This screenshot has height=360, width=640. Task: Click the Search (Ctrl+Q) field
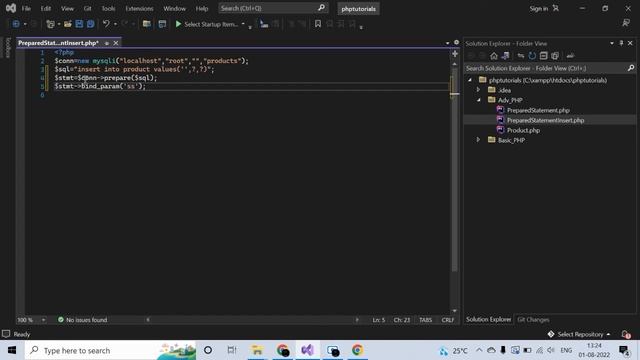tap(273, 8)
